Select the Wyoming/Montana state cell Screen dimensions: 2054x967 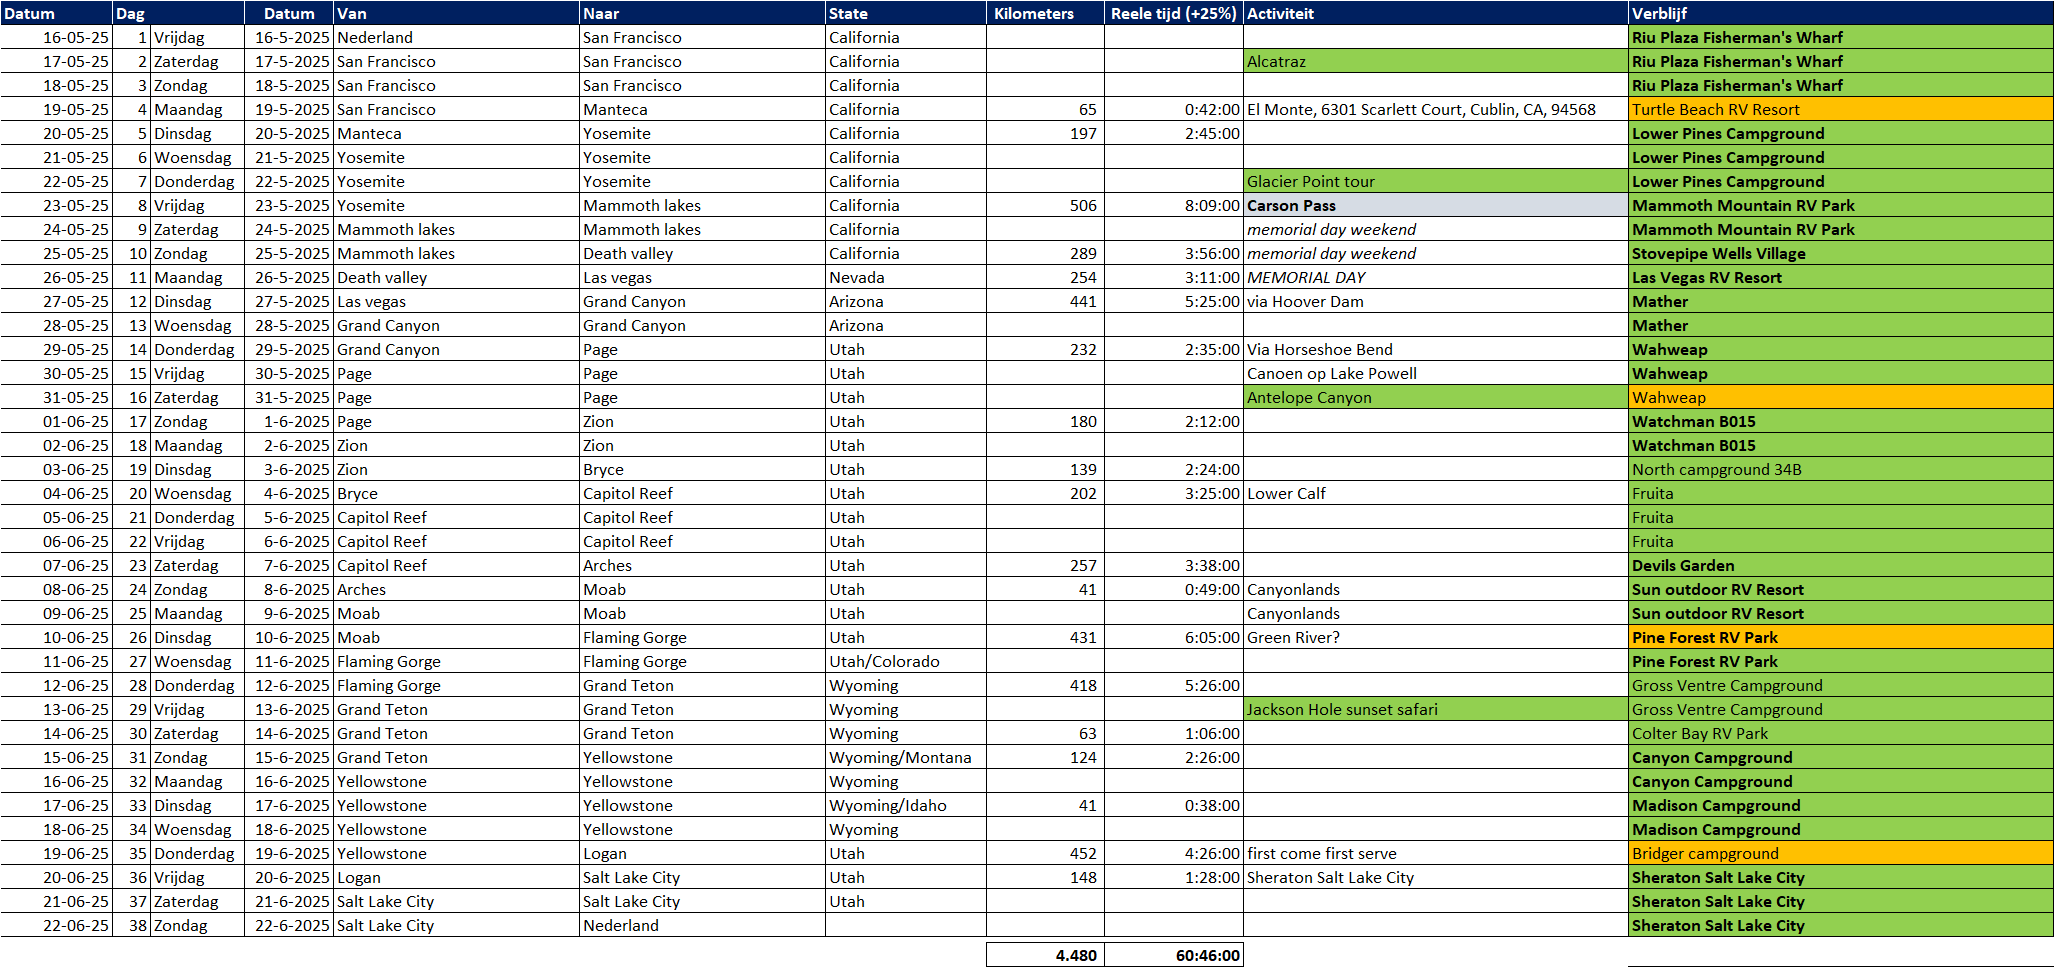905,758
